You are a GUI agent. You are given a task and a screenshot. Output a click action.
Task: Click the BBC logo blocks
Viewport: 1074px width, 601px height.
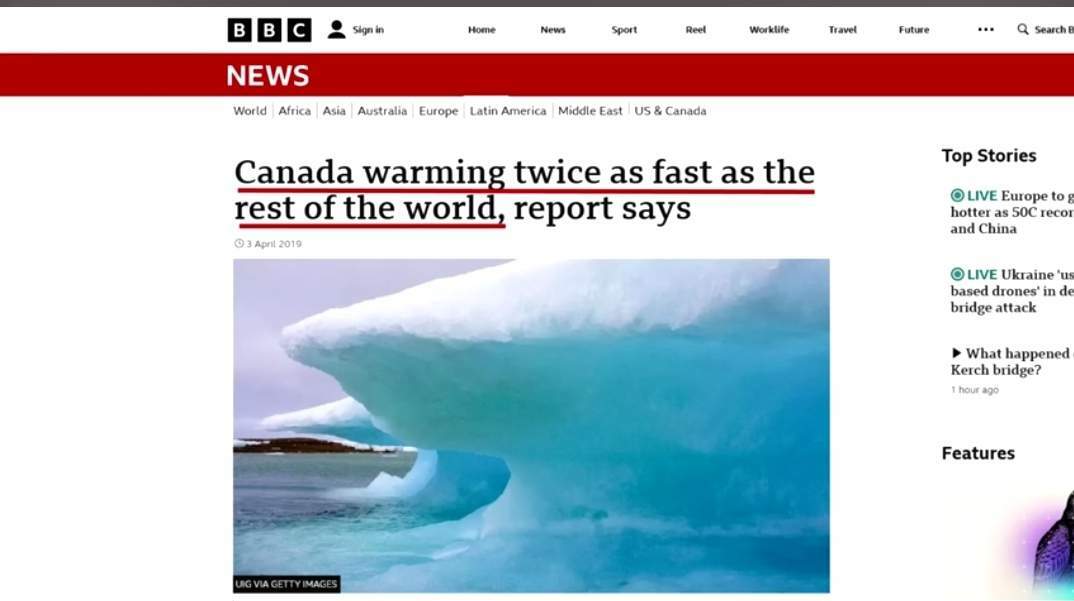click(x=269, y=30)
